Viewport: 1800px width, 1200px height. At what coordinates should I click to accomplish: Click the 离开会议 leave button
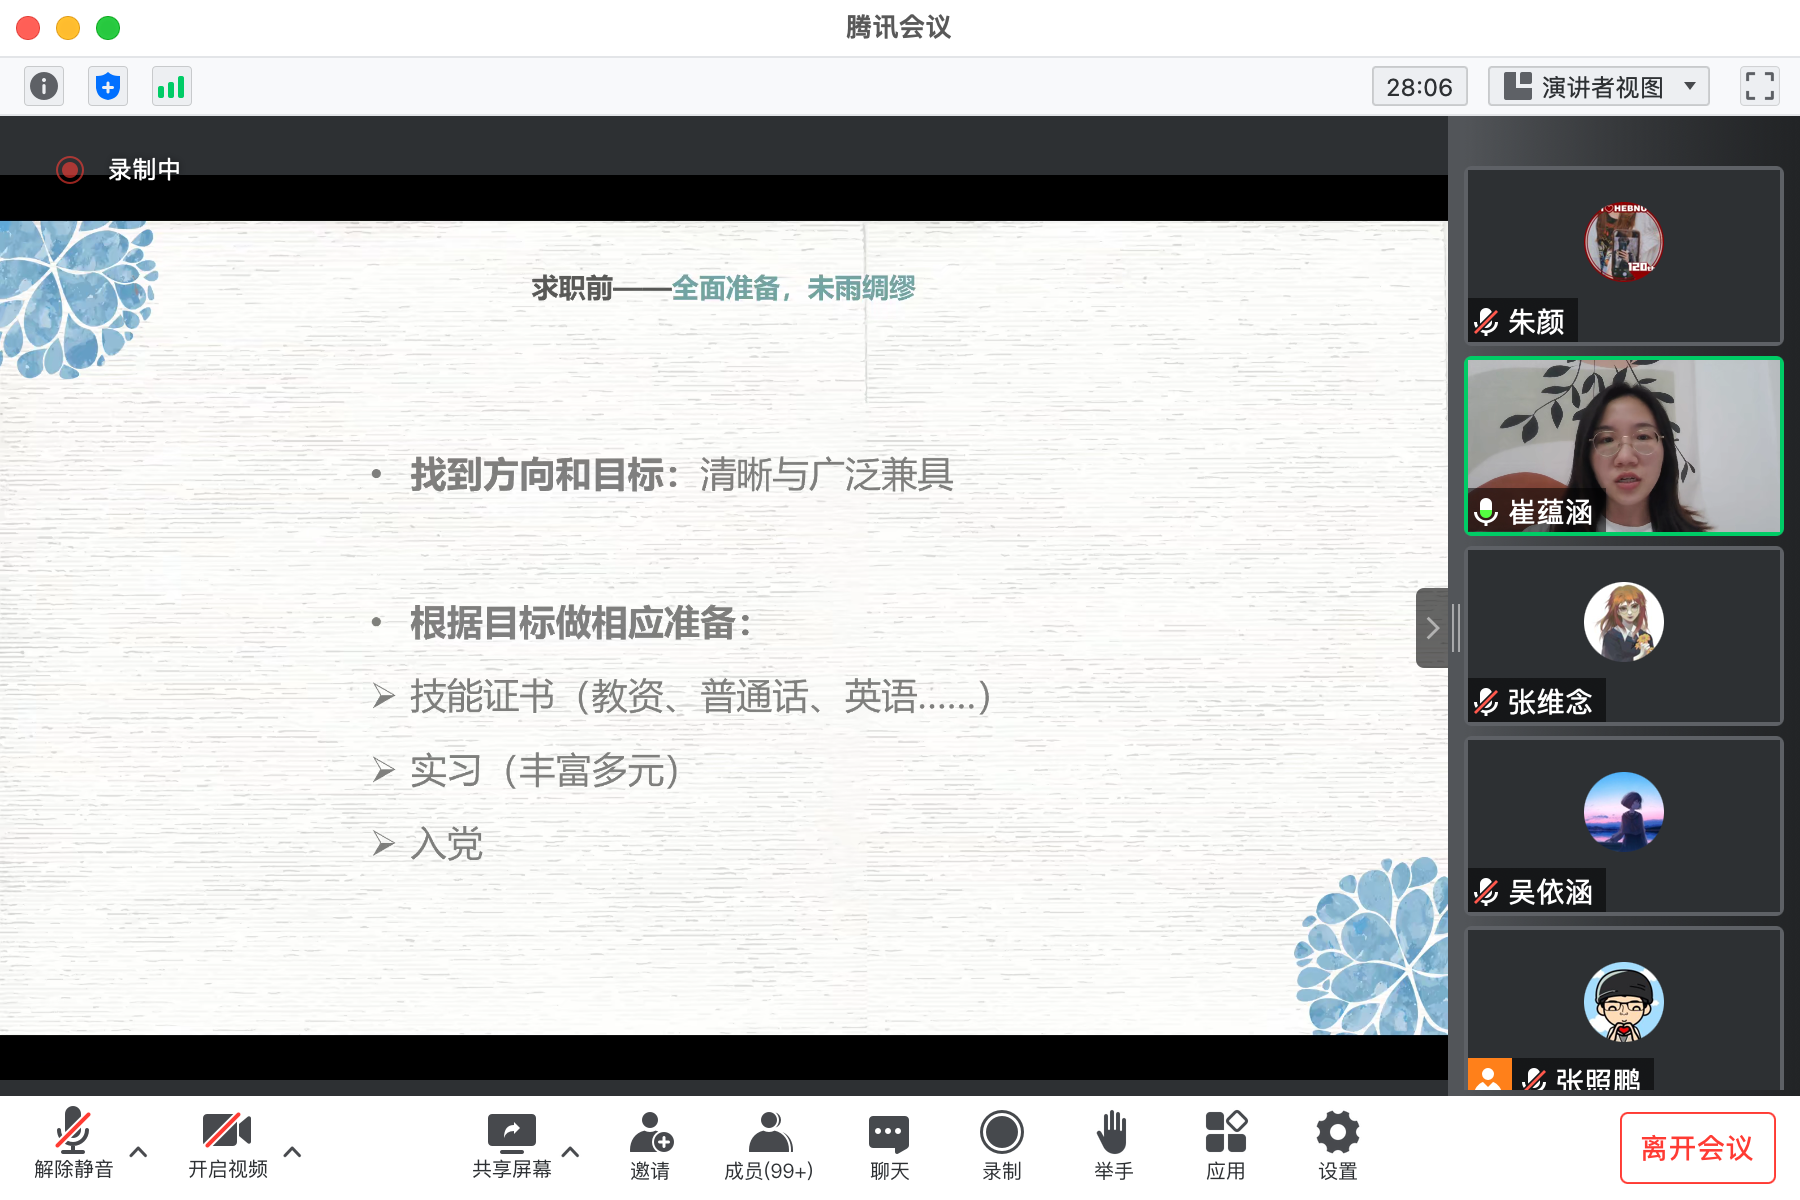coord(1697,1148)
